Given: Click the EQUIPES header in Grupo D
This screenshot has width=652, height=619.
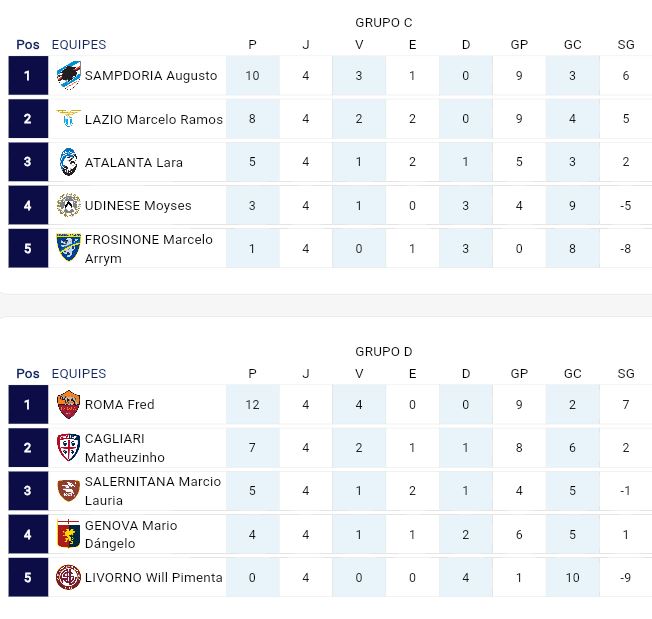Looking at the screenshot, I should (79, 373).
